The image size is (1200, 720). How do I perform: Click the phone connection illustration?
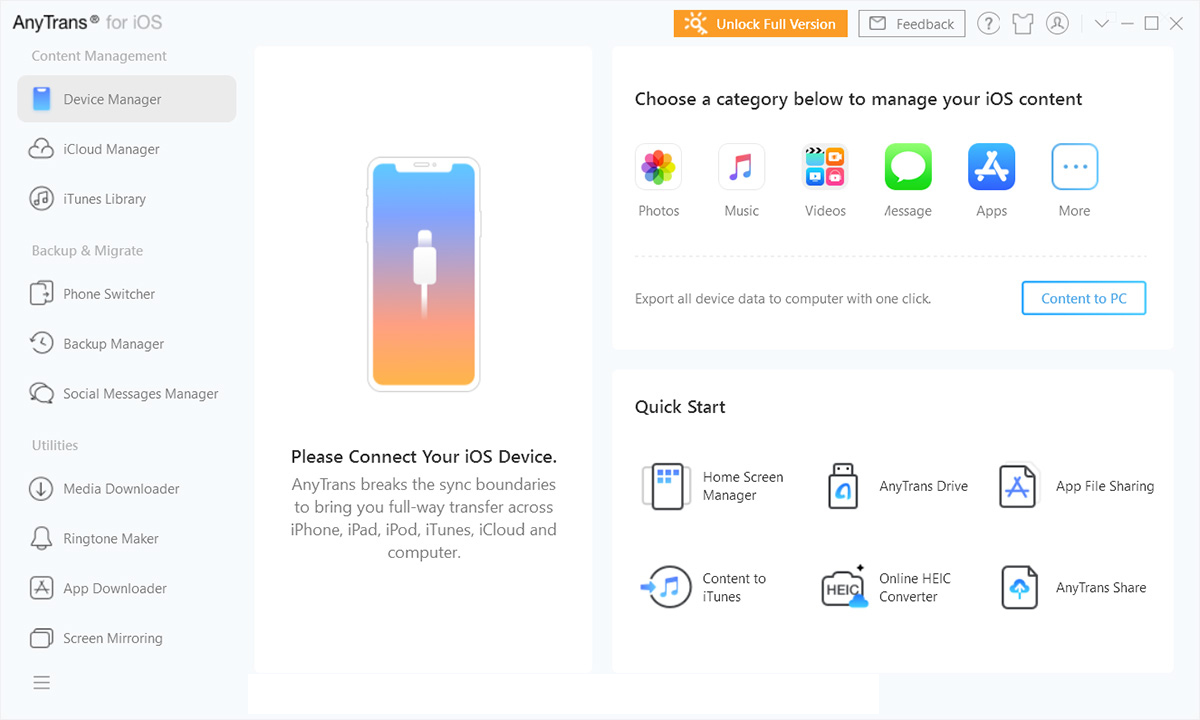pos(423,274)
